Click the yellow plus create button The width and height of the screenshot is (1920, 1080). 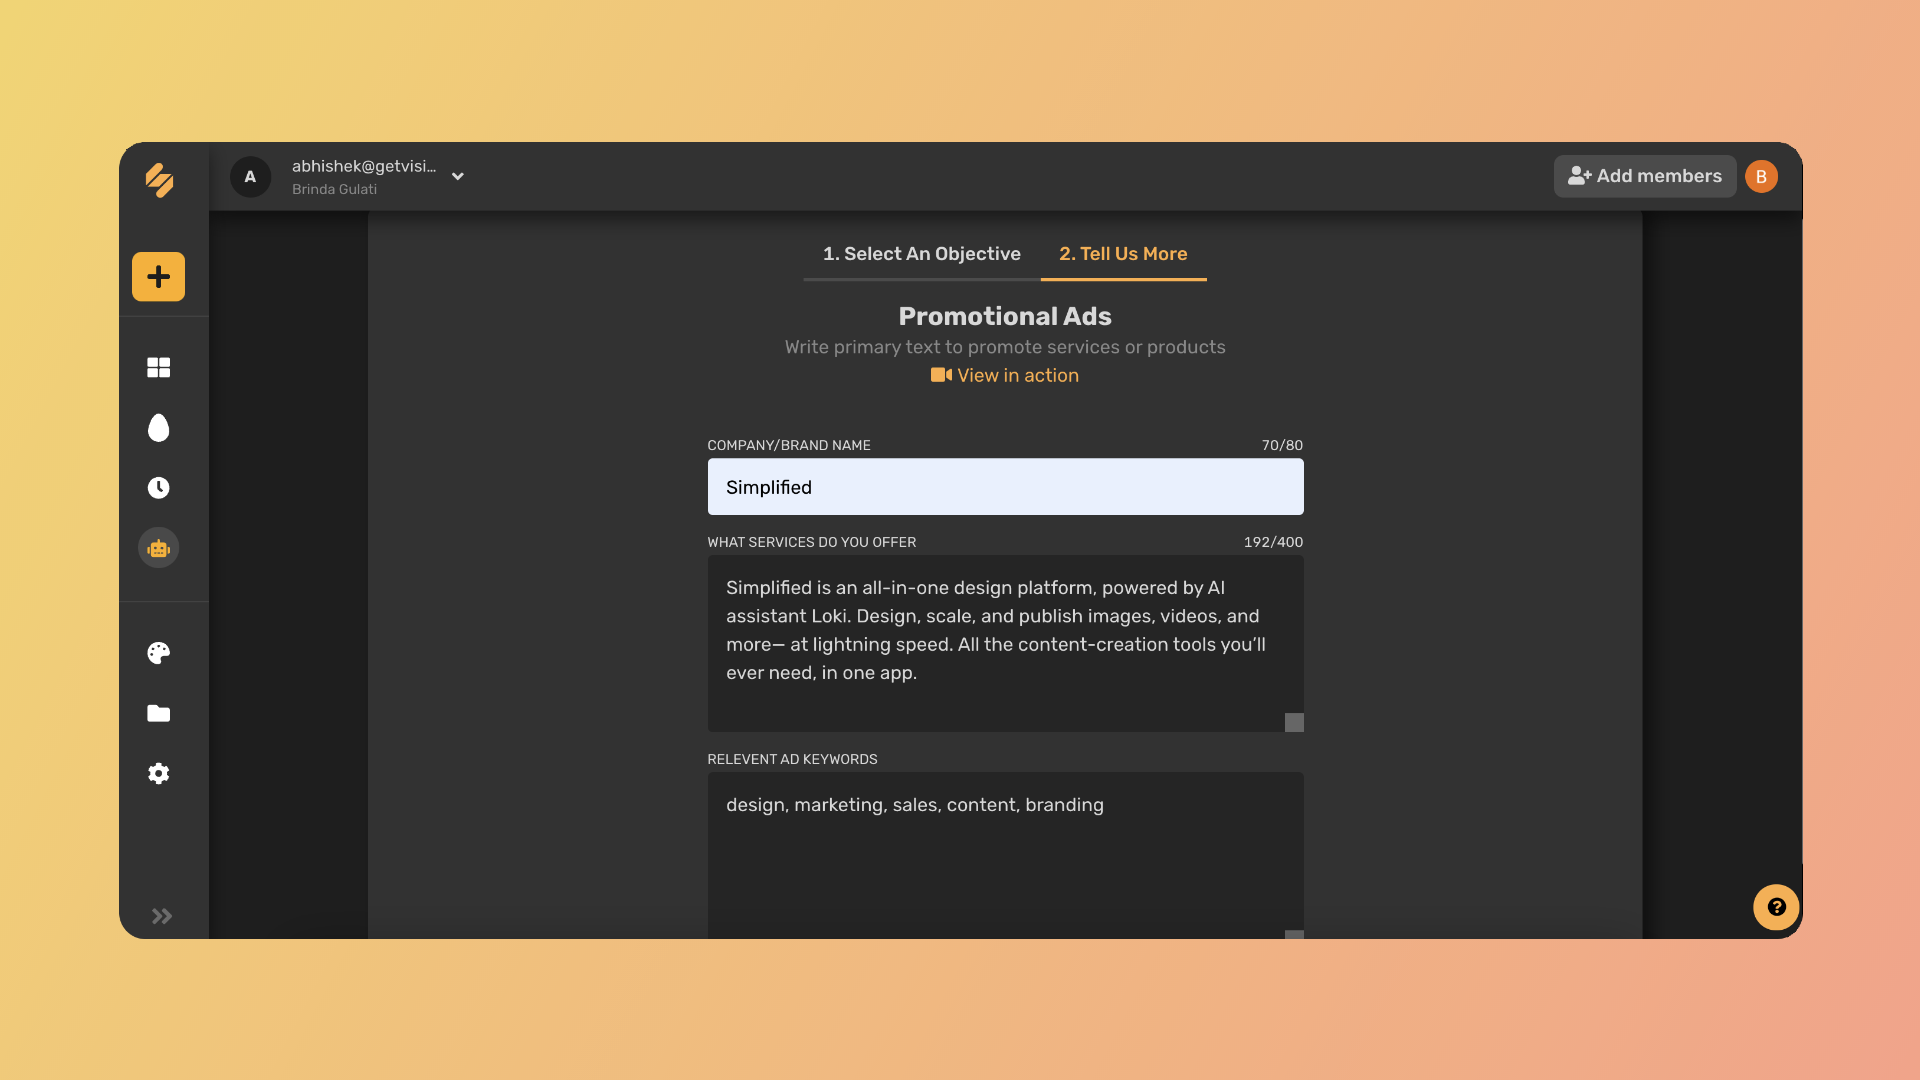coord(158,277)
